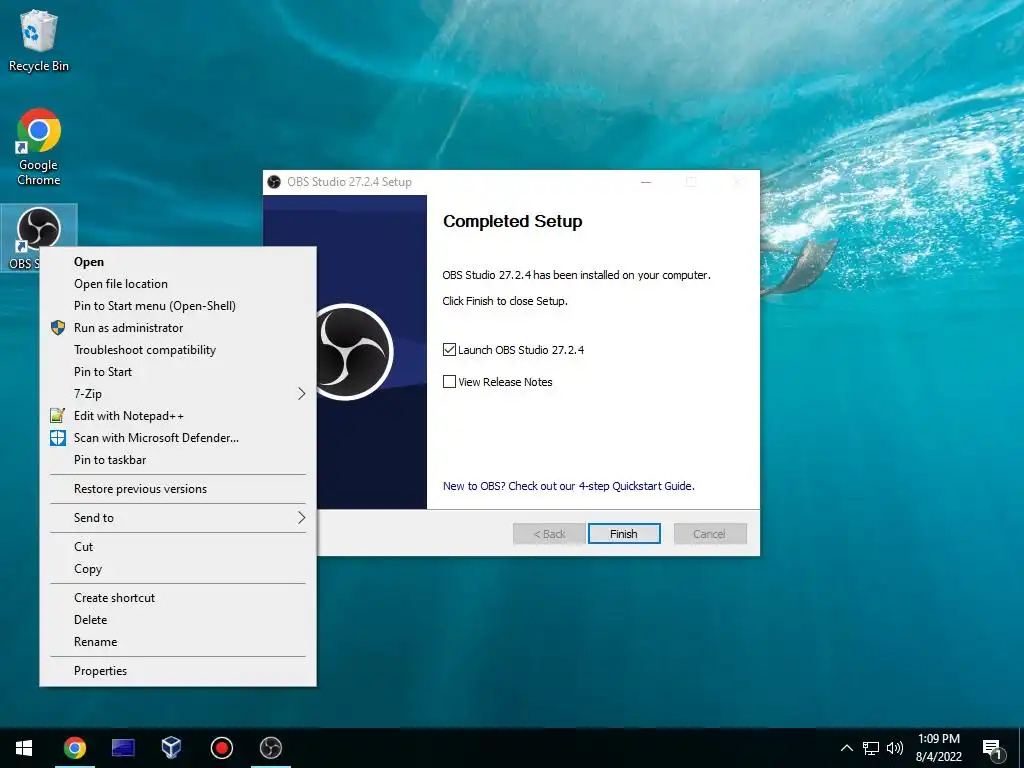Check View Release Notes box
The height and width of the screenshot is (768, 1024).
pos(449,381)
